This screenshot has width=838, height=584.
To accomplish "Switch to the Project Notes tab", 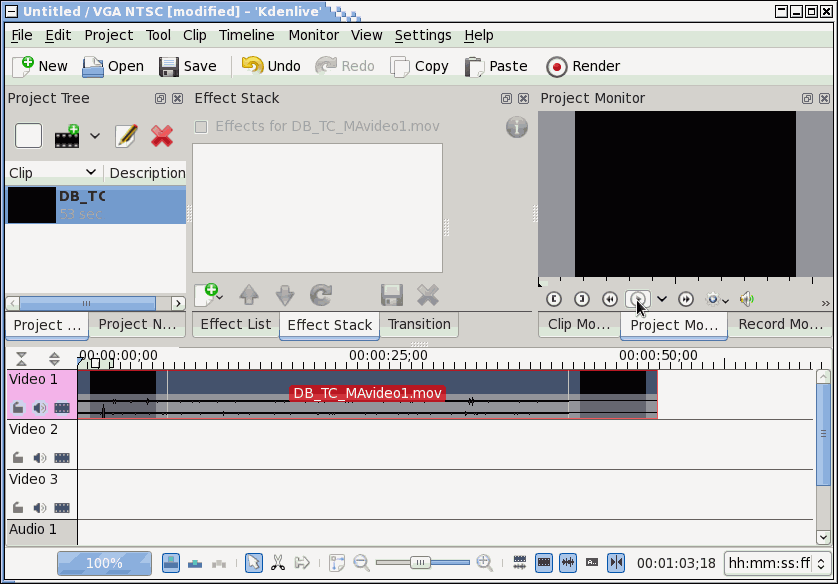I will [137, 324].
